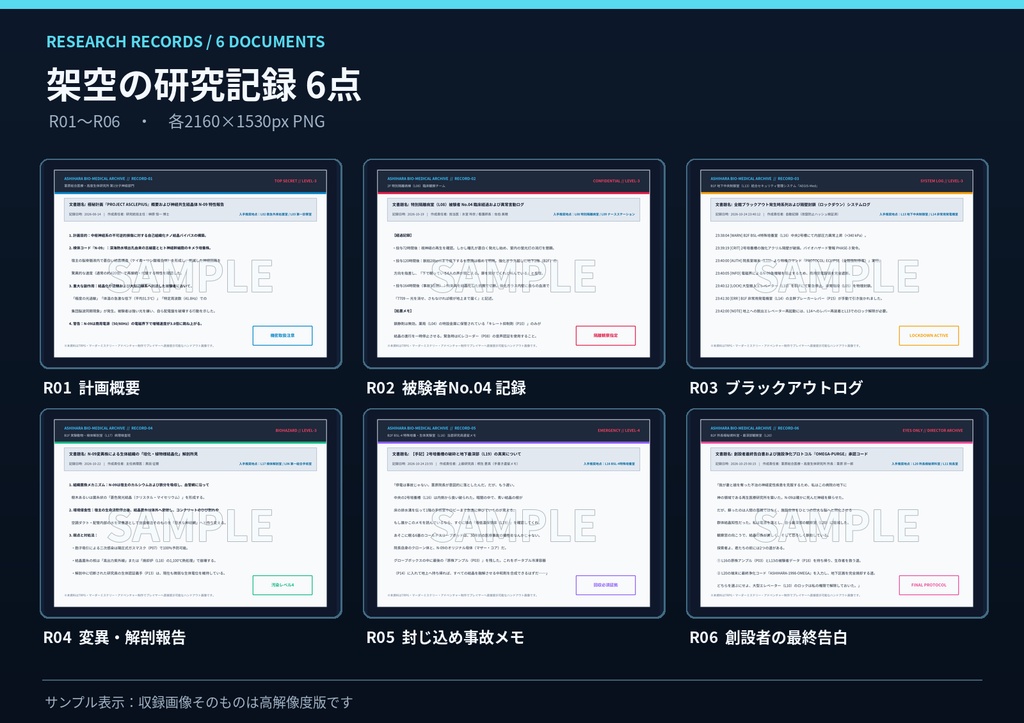Click the "R03 ブラックアウトログ" caption
This screenshot has width=1024, height=723.
[776, 388]
